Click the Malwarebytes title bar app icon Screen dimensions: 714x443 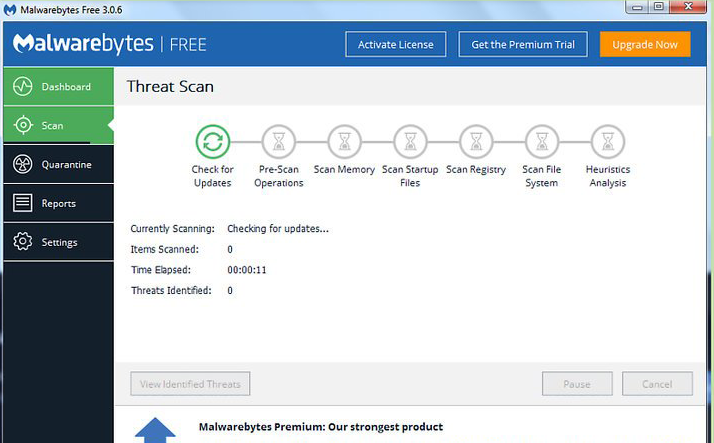point(10,10)
